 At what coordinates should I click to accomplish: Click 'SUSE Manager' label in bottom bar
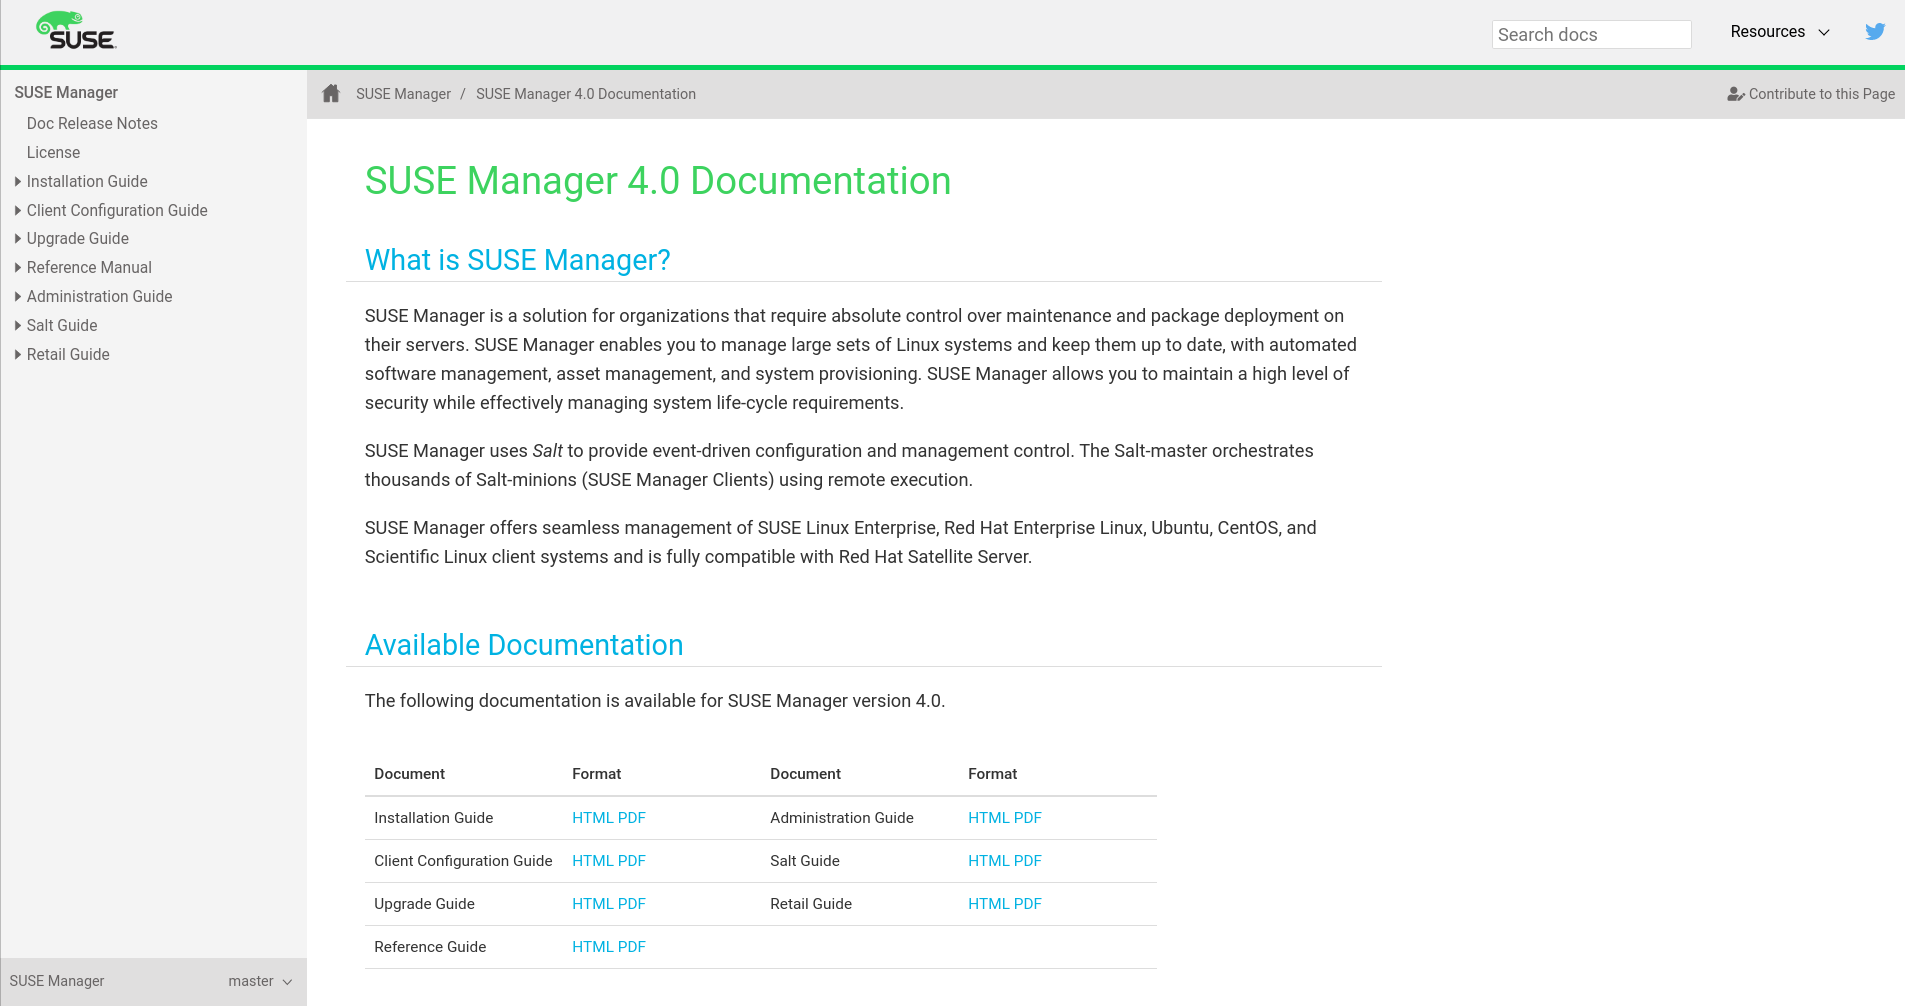point(57,981)
